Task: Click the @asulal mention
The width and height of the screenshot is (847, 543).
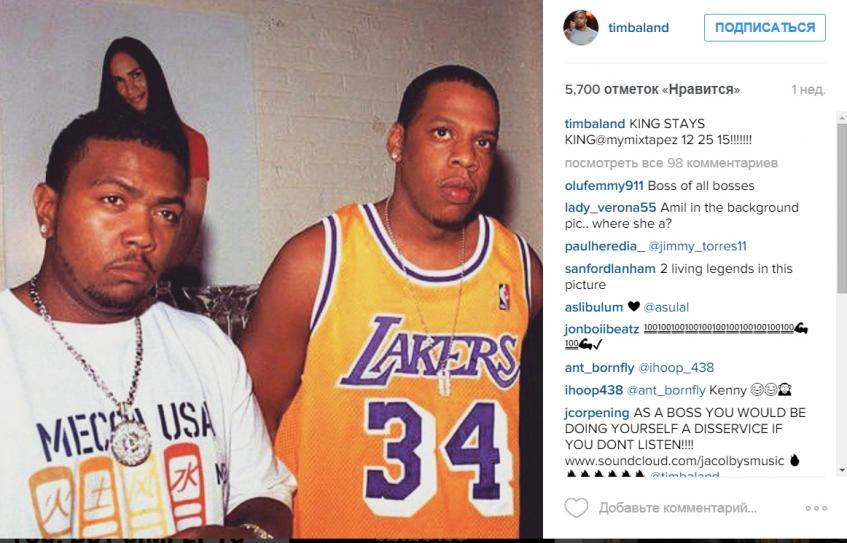Action: coord(666,307)
